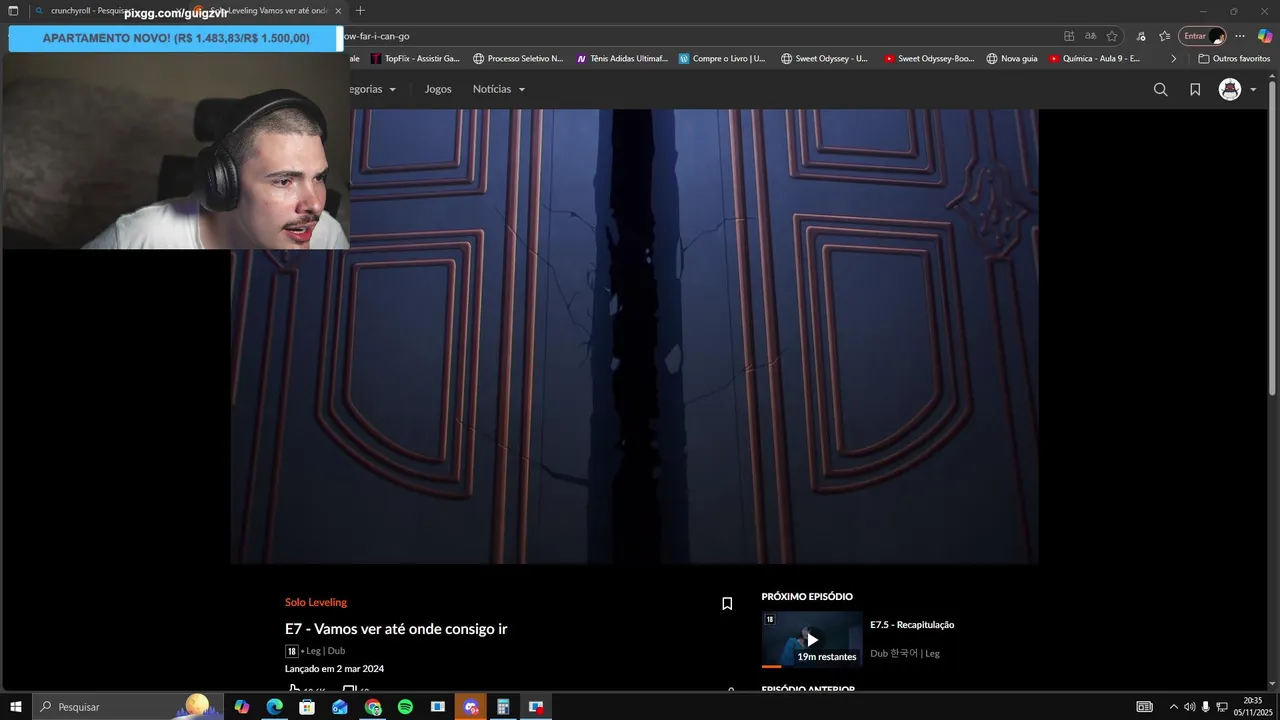Screen dimensions: 1280x720
Task: Click the microphone tray icon
Action: click(x=1205, y=707)
